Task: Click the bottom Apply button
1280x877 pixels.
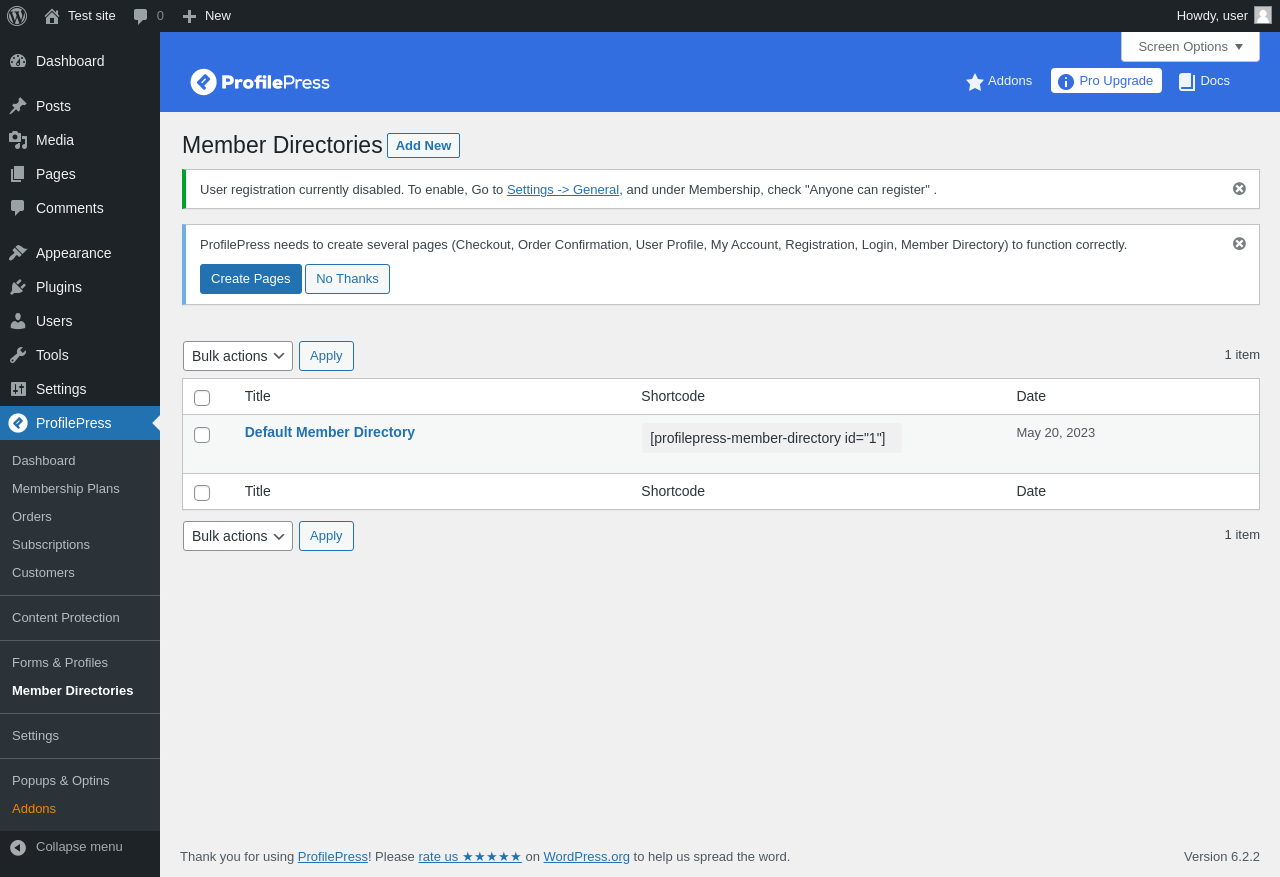Action: (x=326, y=536)
